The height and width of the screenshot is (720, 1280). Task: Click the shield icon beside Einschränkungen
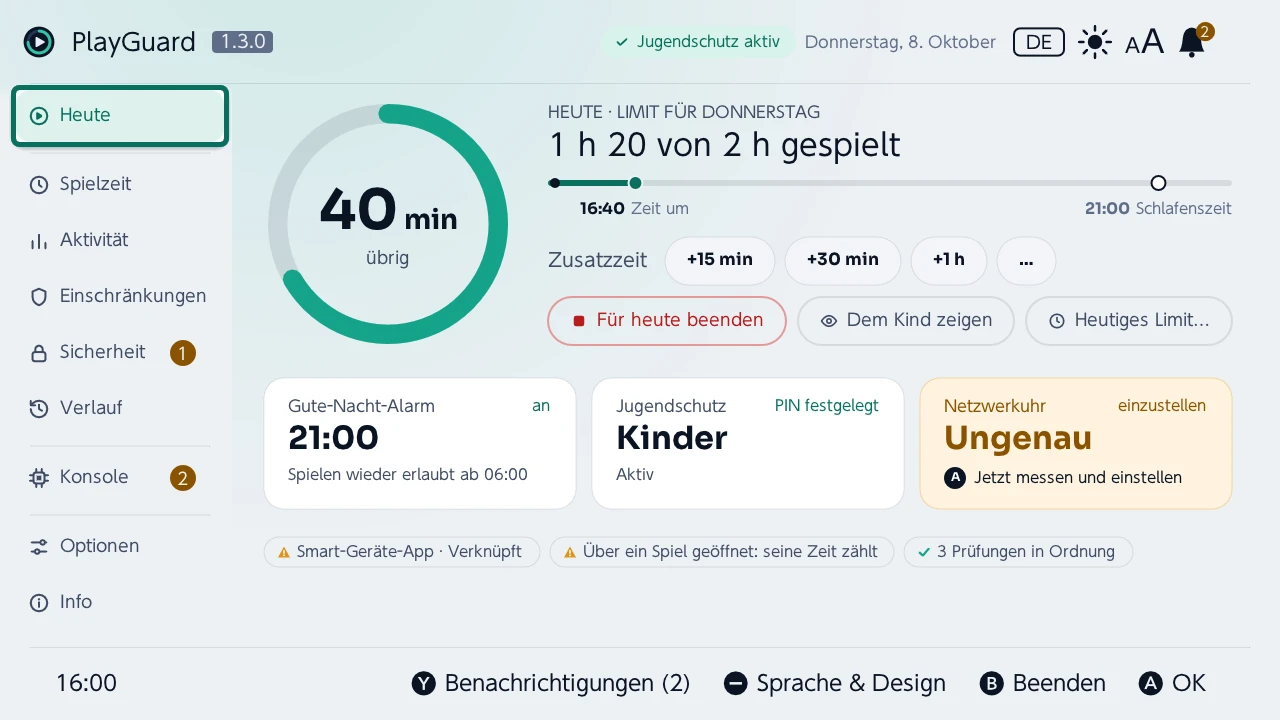(x=39, y=296)
